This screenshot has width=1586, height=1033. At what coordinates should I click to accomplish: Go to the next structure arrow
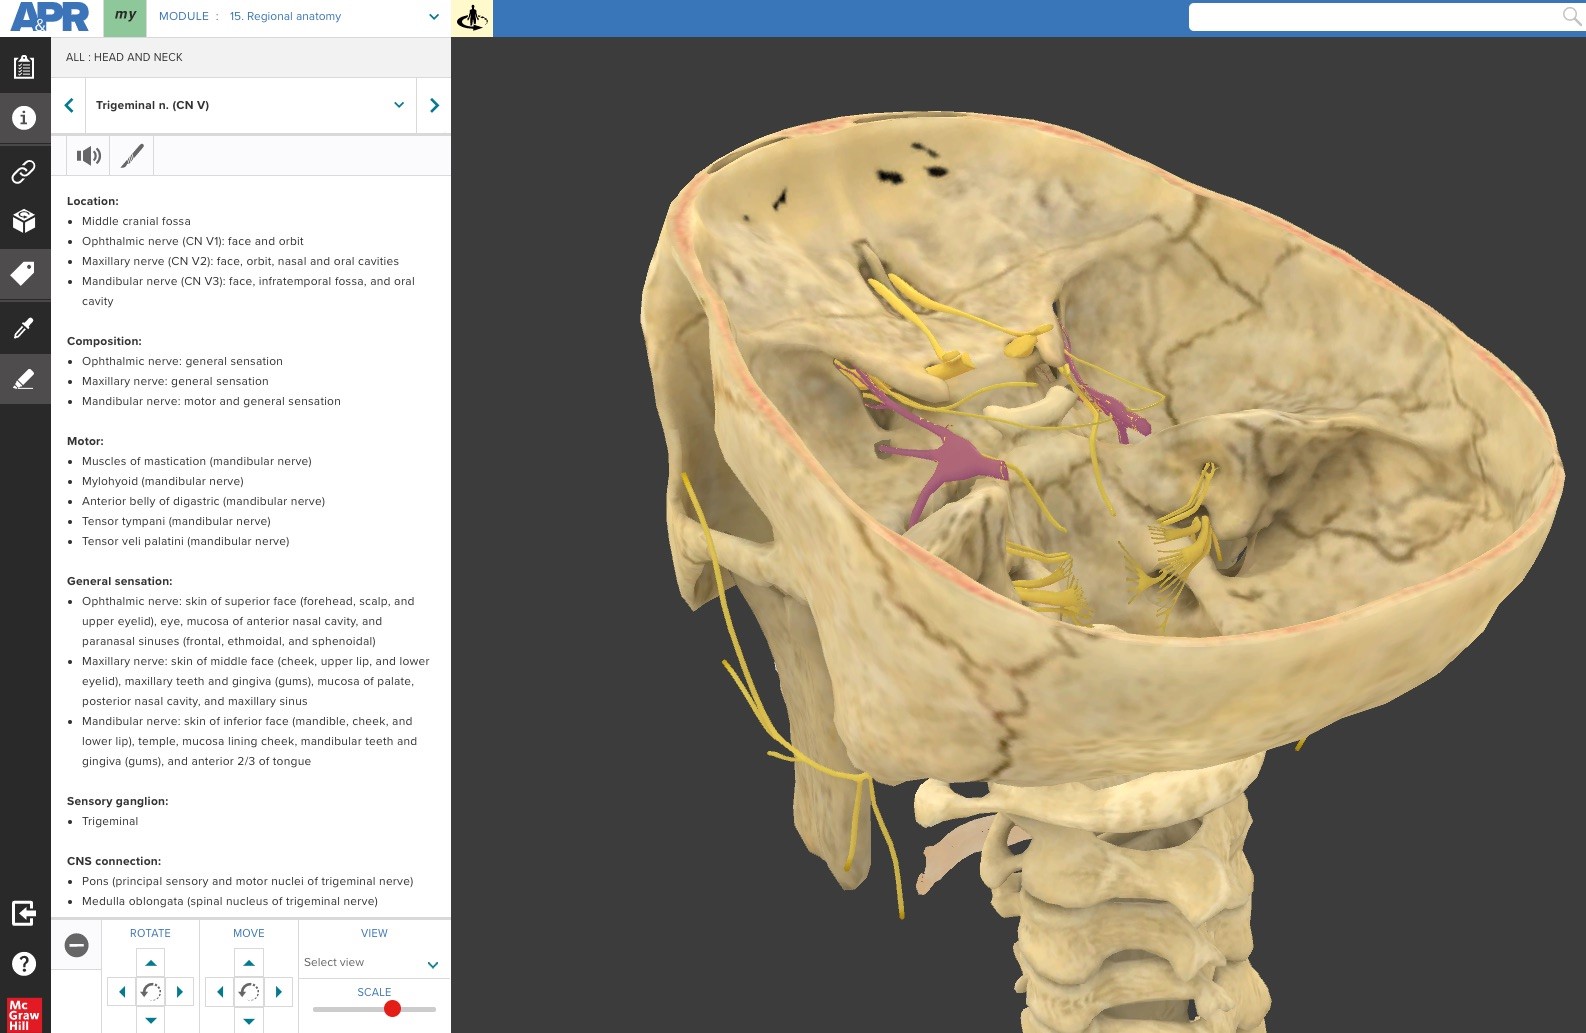tap(434, 105)
